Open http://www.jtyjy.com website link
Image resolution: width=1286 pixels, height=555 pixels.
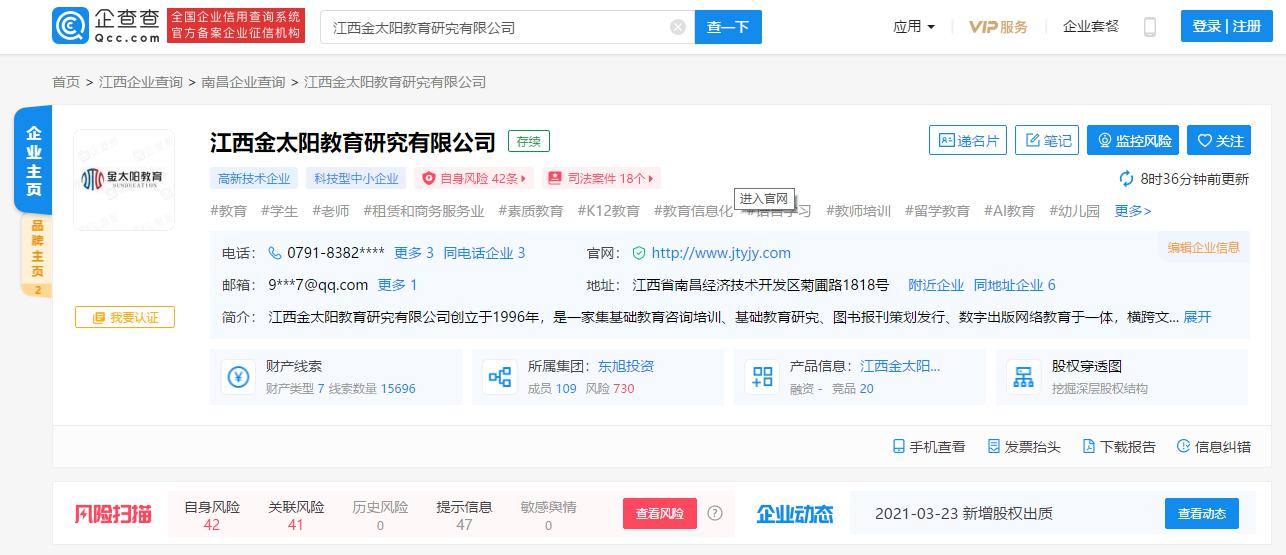pos(721,253)
